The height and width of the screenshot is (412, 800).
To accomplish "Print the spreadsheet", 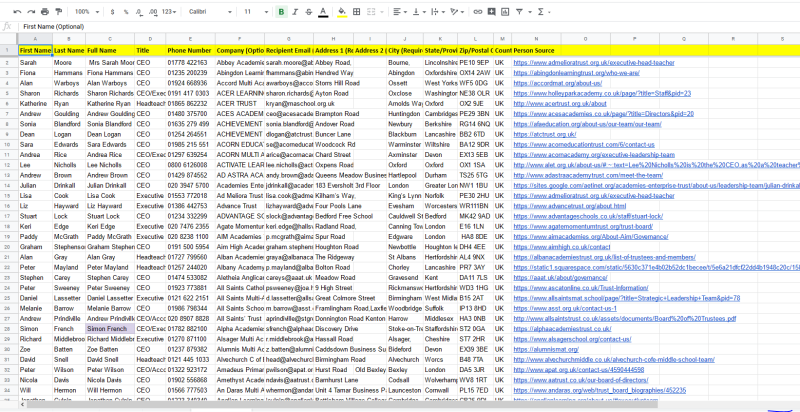I will point(45,12).
